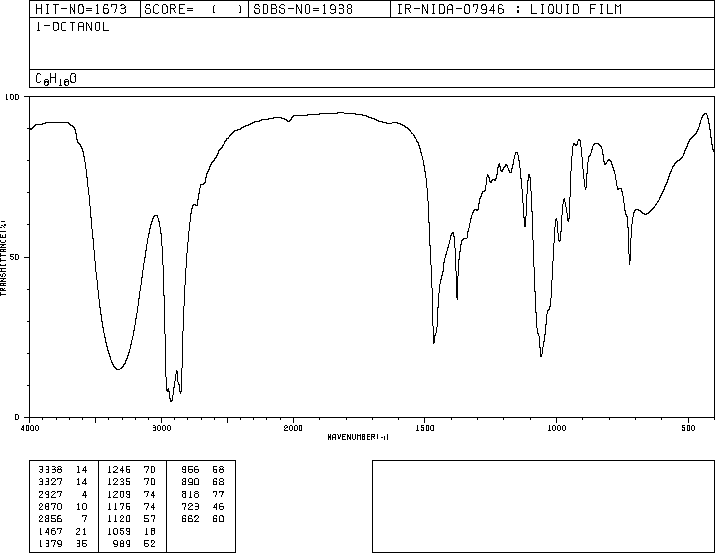Screen dimensions: 715x553
Task: Click the empty box right of peak table
Action: coord(543,506)
